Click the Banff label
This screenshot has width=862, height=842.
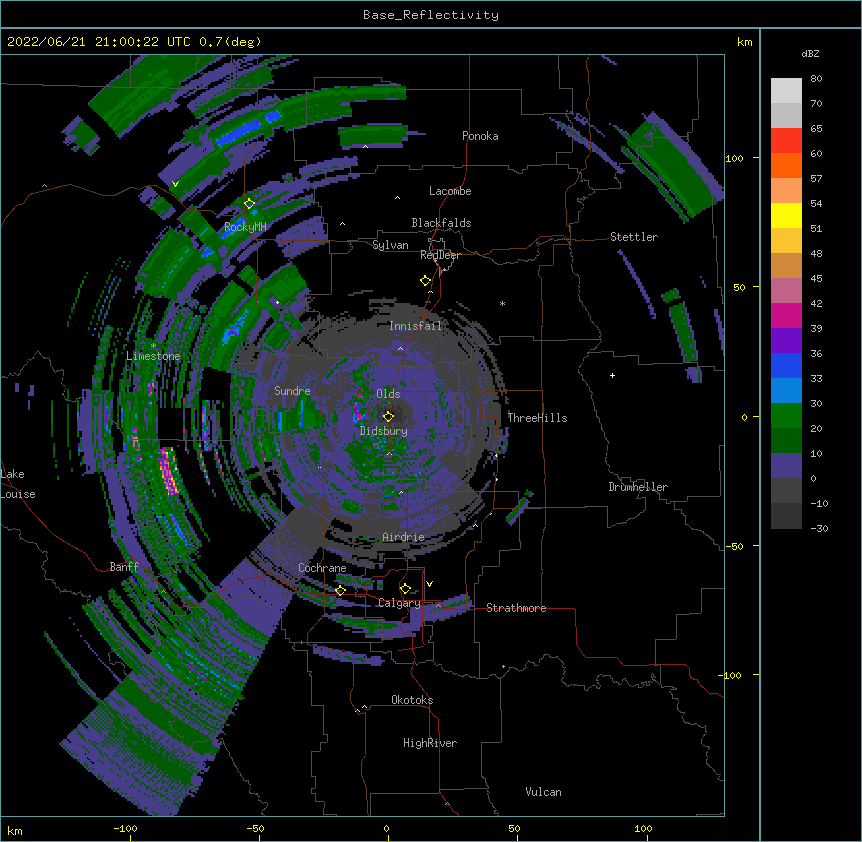point(124,567)
